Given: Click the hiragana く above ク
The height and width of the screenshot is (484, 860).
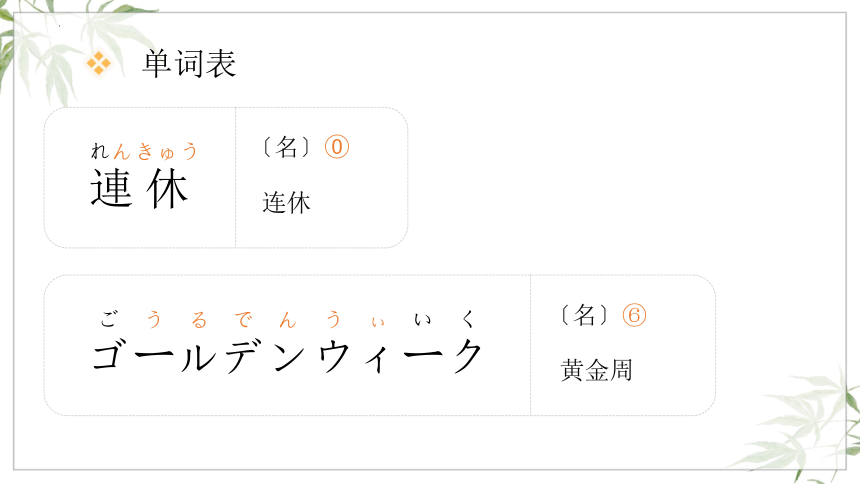Looking at the screenshot, I should point(467,318).
